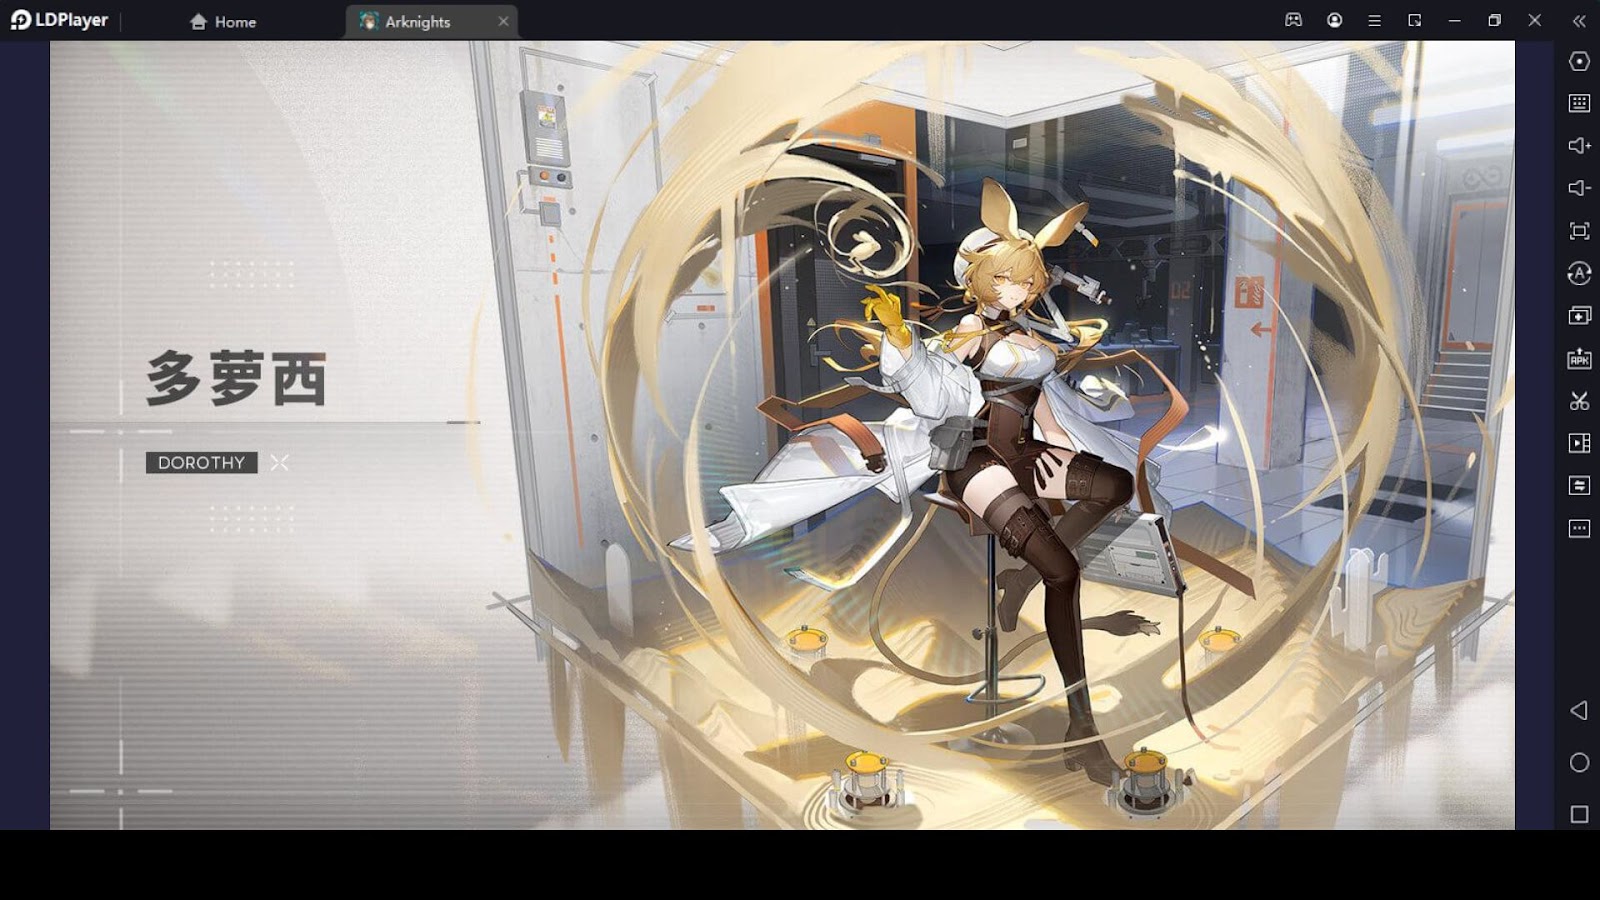Collapse the right sidebar with the double-chevron

pyautogui.click(x=1579, y=21)
